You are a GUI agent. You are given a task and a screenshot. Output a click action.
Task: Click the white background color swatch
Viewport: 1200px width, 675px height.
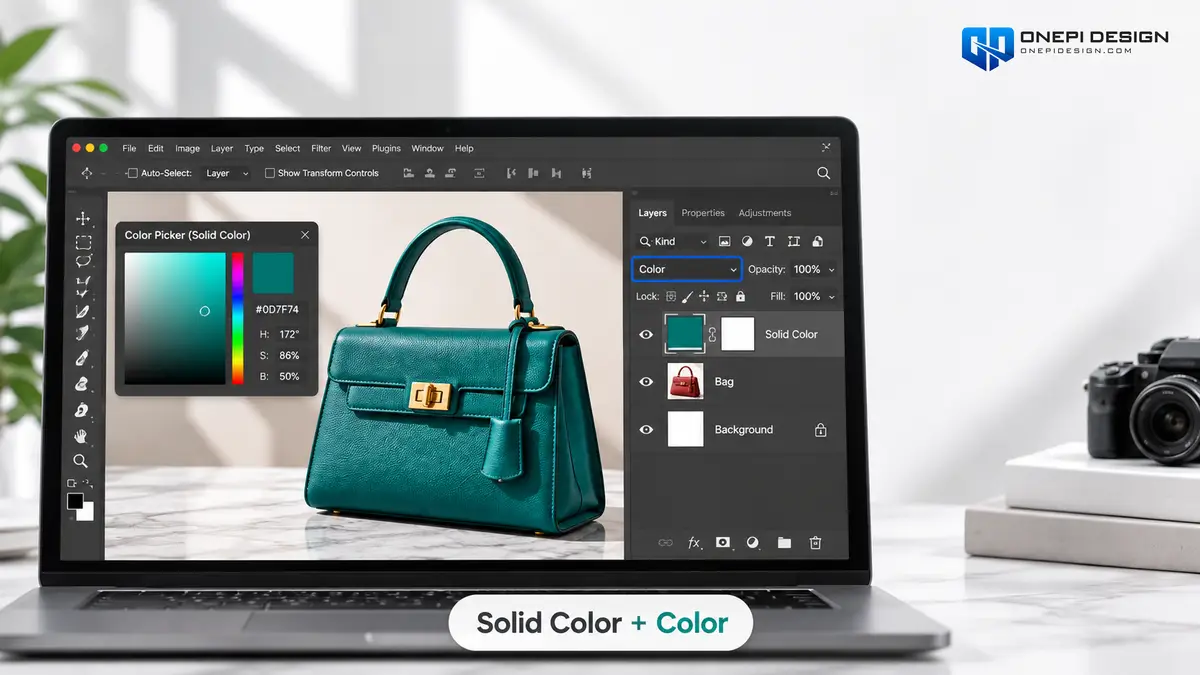(87, 511)
